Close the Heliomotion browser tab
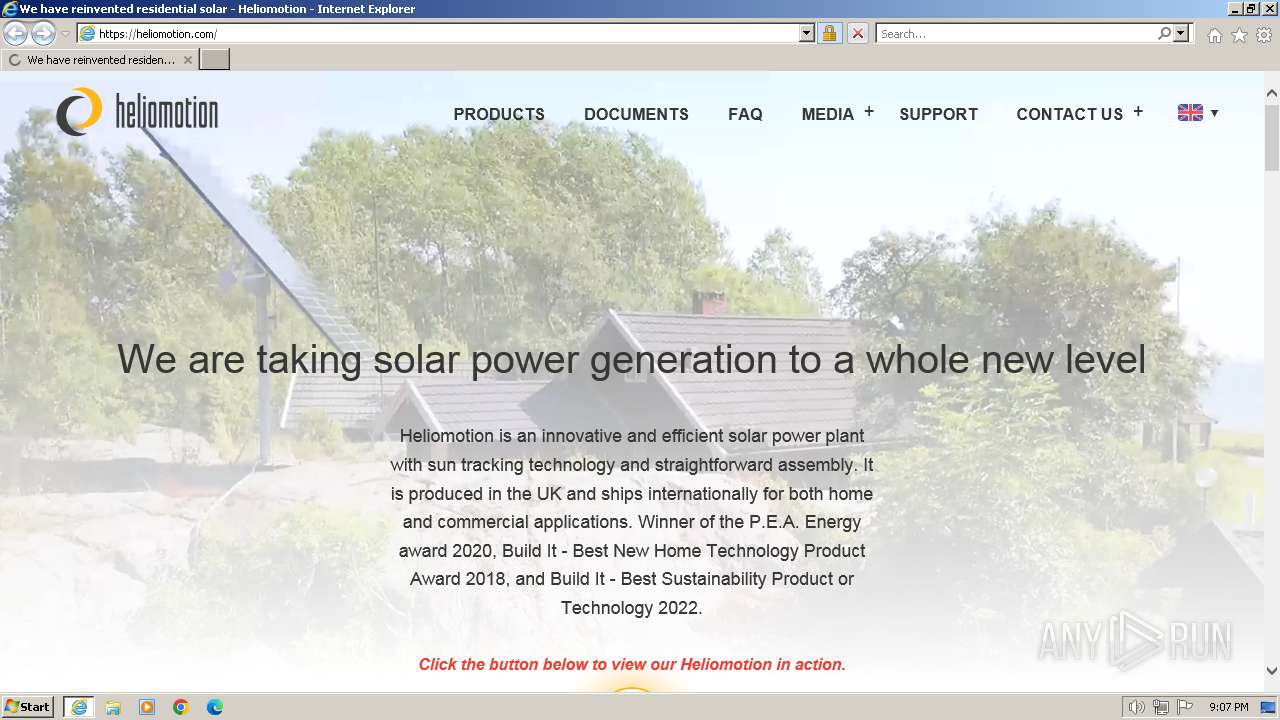 [187, 60]
